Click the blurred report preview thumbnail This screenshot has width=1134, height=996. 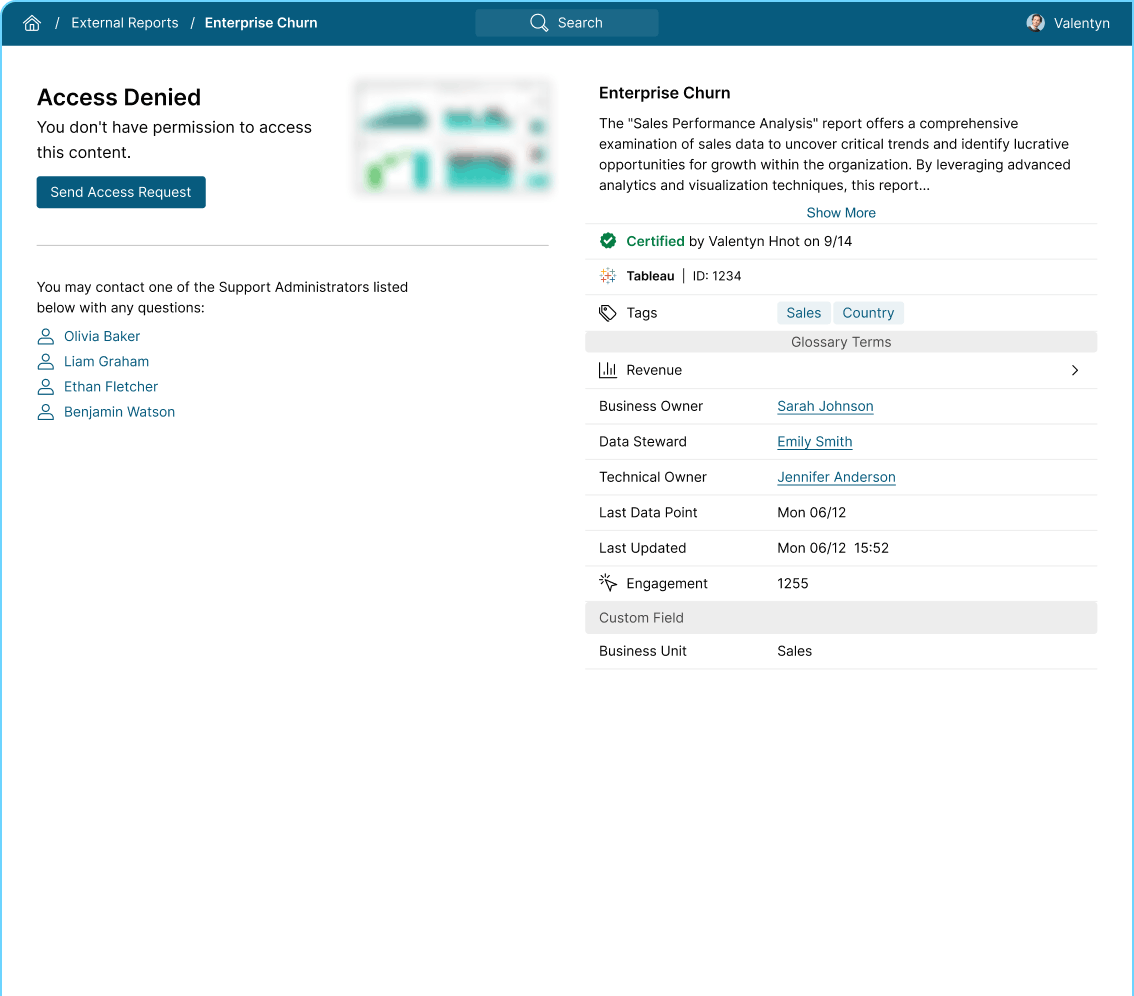coord(452,136)
